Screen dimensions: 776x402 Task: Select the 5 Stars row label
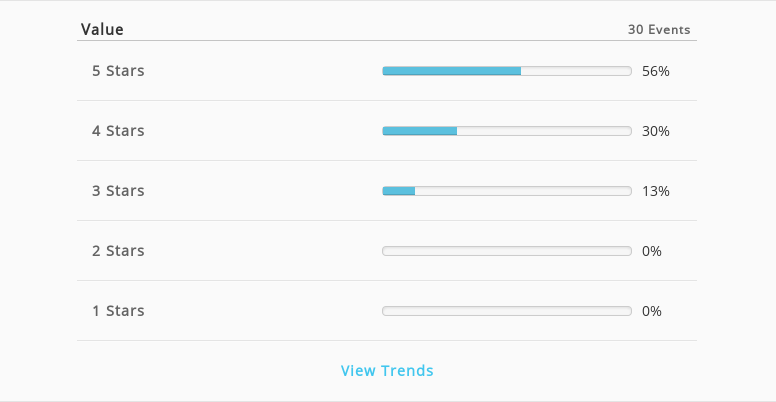[x=118, y=71]
